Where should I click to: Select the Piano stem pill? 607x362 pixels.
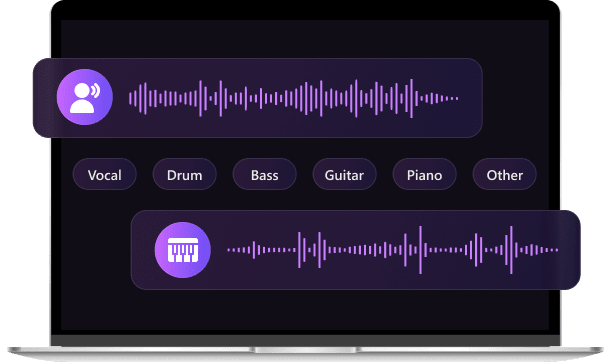click(x=424, y=174)
